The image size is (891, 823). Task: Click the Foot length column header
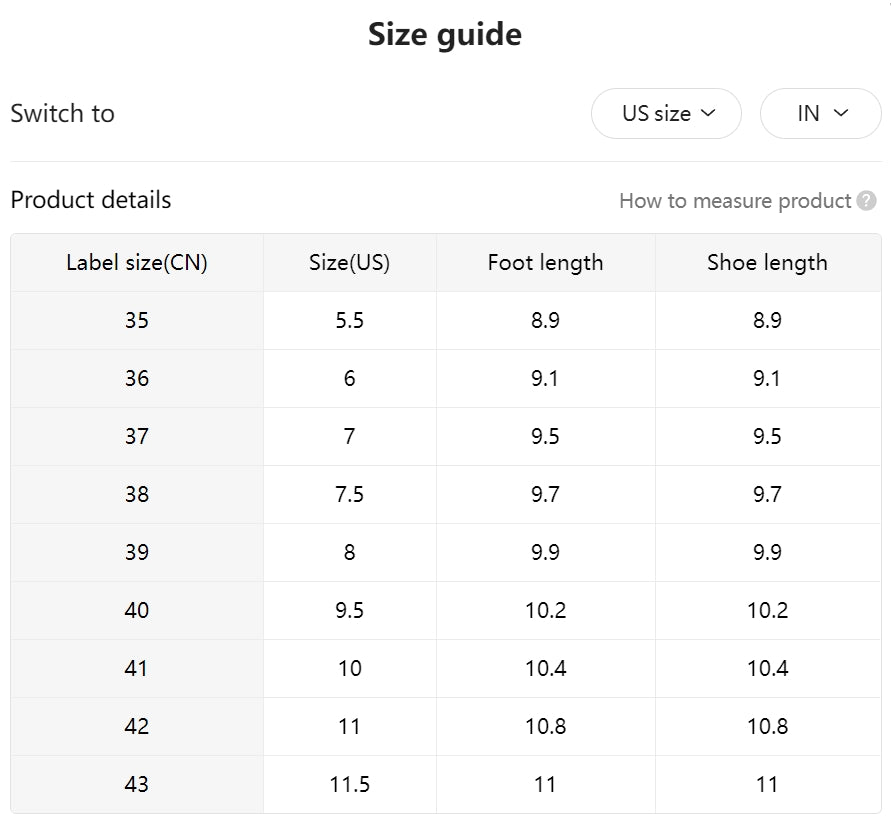(x=545, y=263)
